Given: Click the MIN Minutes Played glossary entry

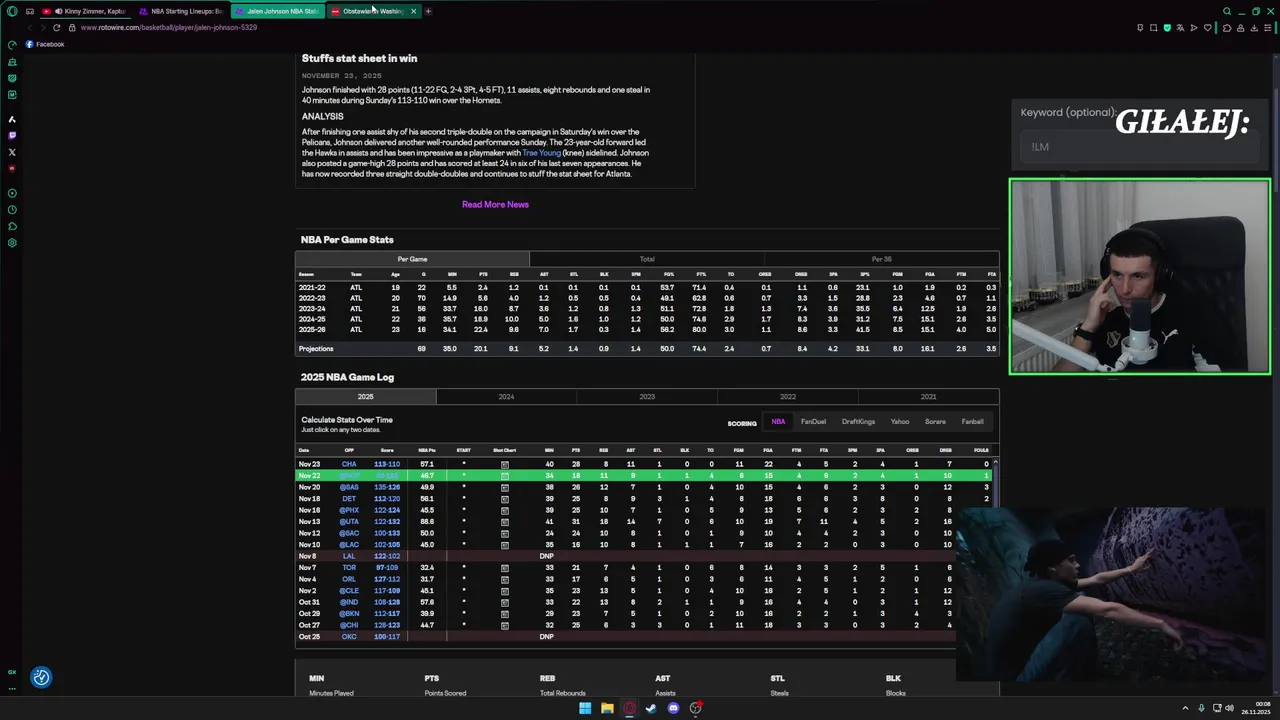Looking at the screenshot, I should click(331, 685).
